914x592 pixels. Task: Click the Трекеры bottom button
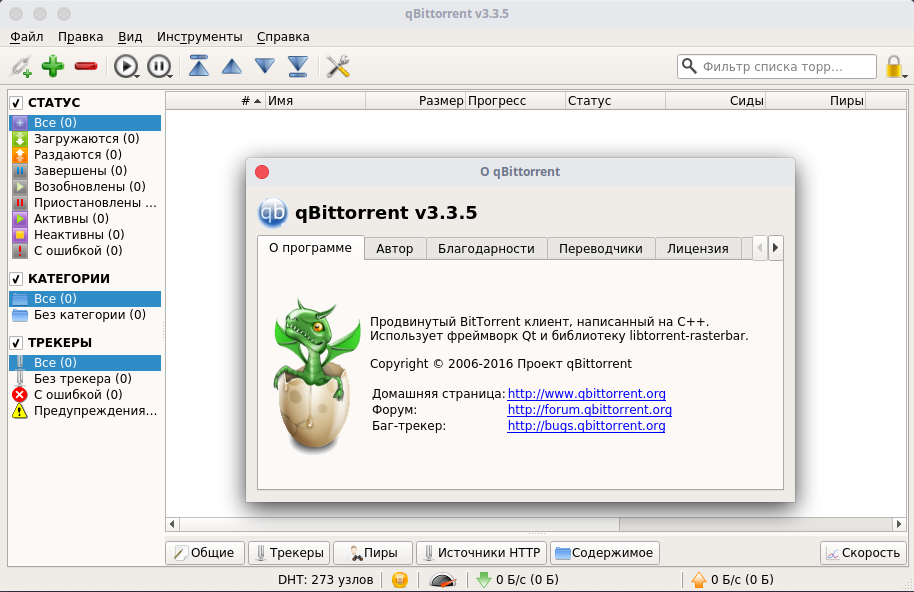click(290, 553)
